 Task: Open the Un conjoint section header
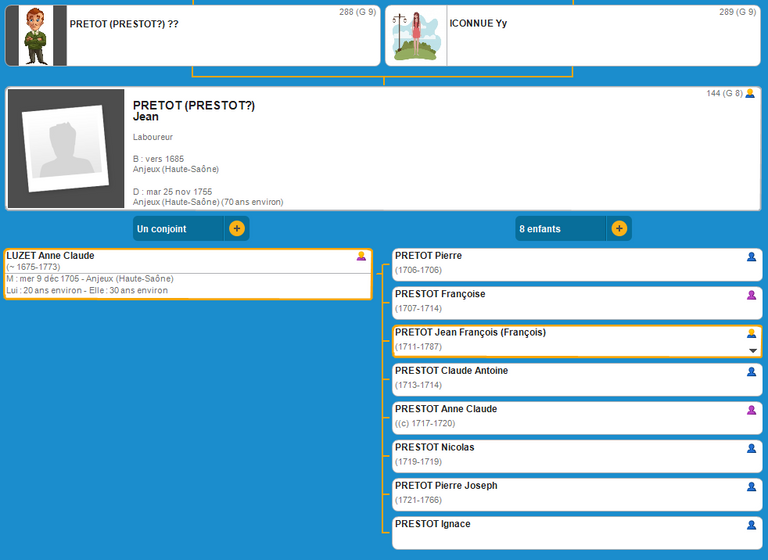(176, 229)
